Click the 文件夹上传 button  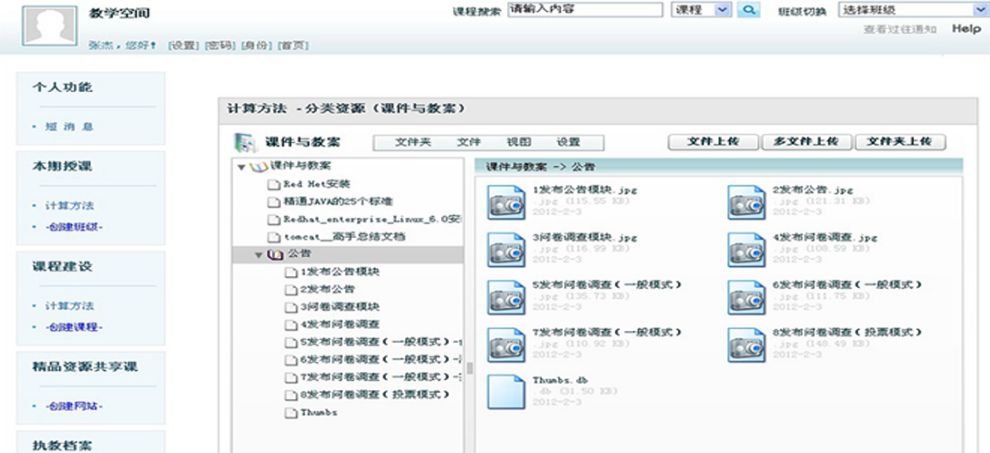tap(899, 142)
